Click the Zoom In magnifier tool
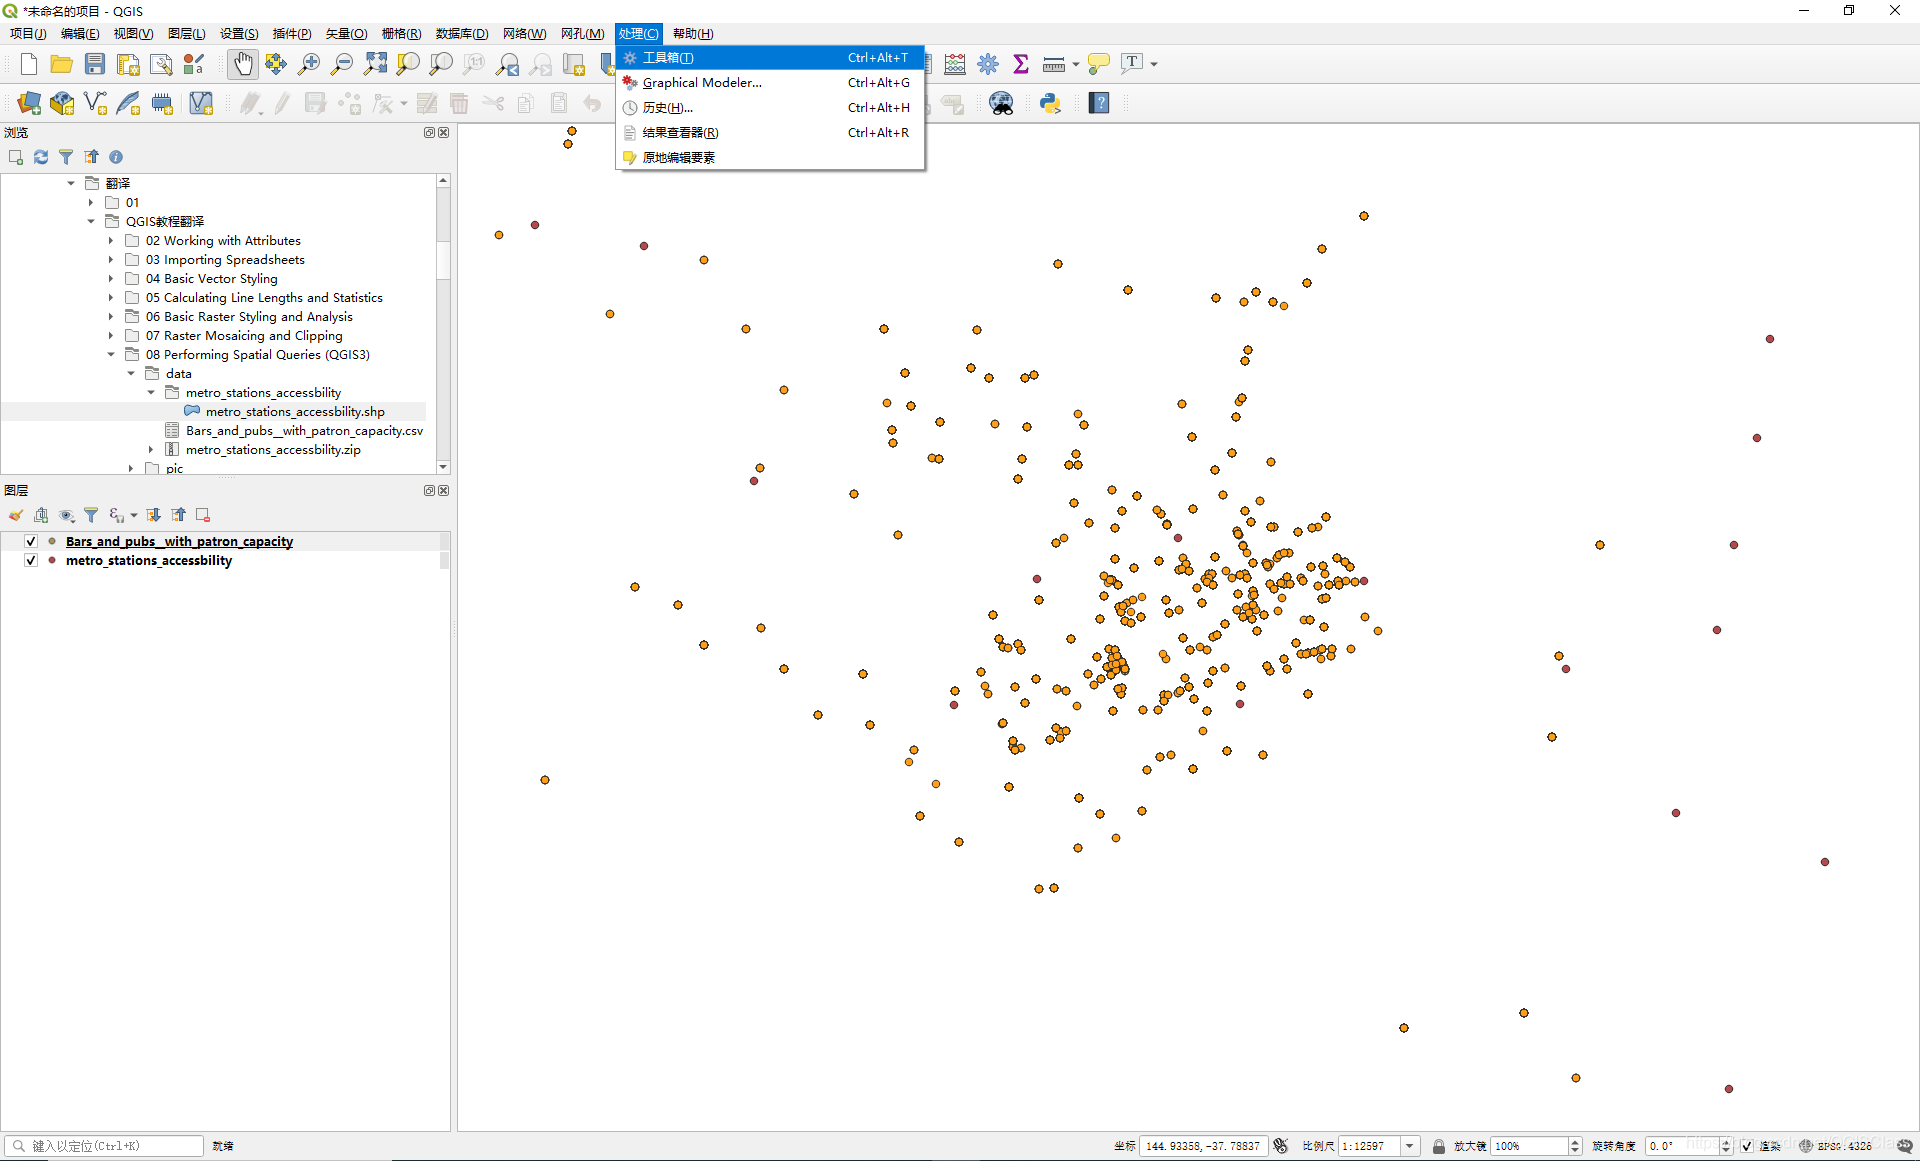The width and height of the screenshot is (1920, 1161). 309,64
